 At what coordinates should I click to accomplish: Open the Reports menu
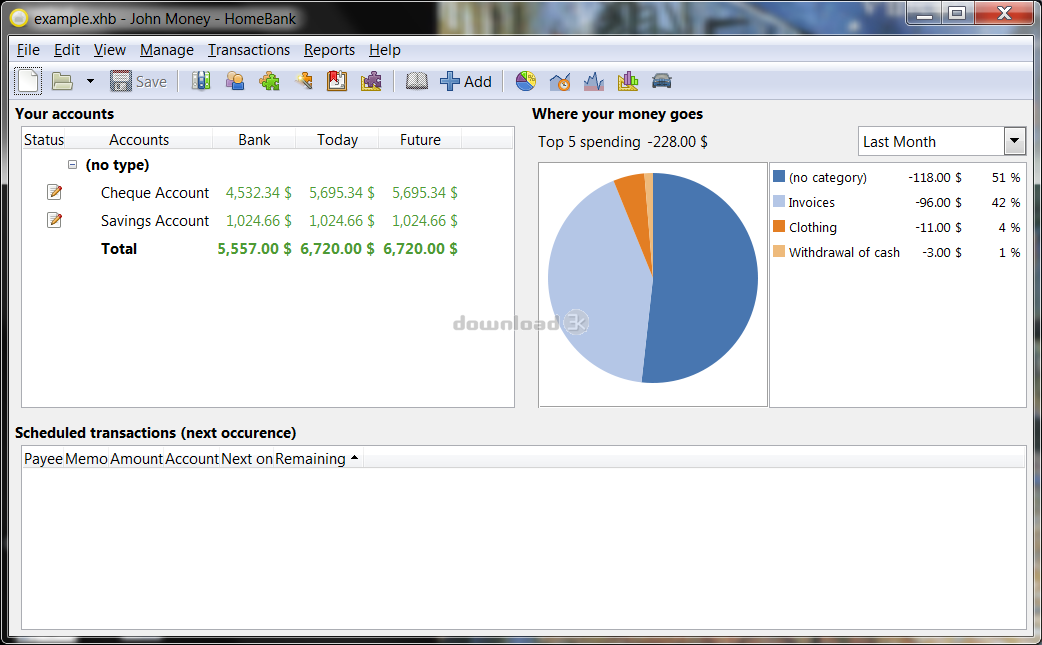point(330,50)
